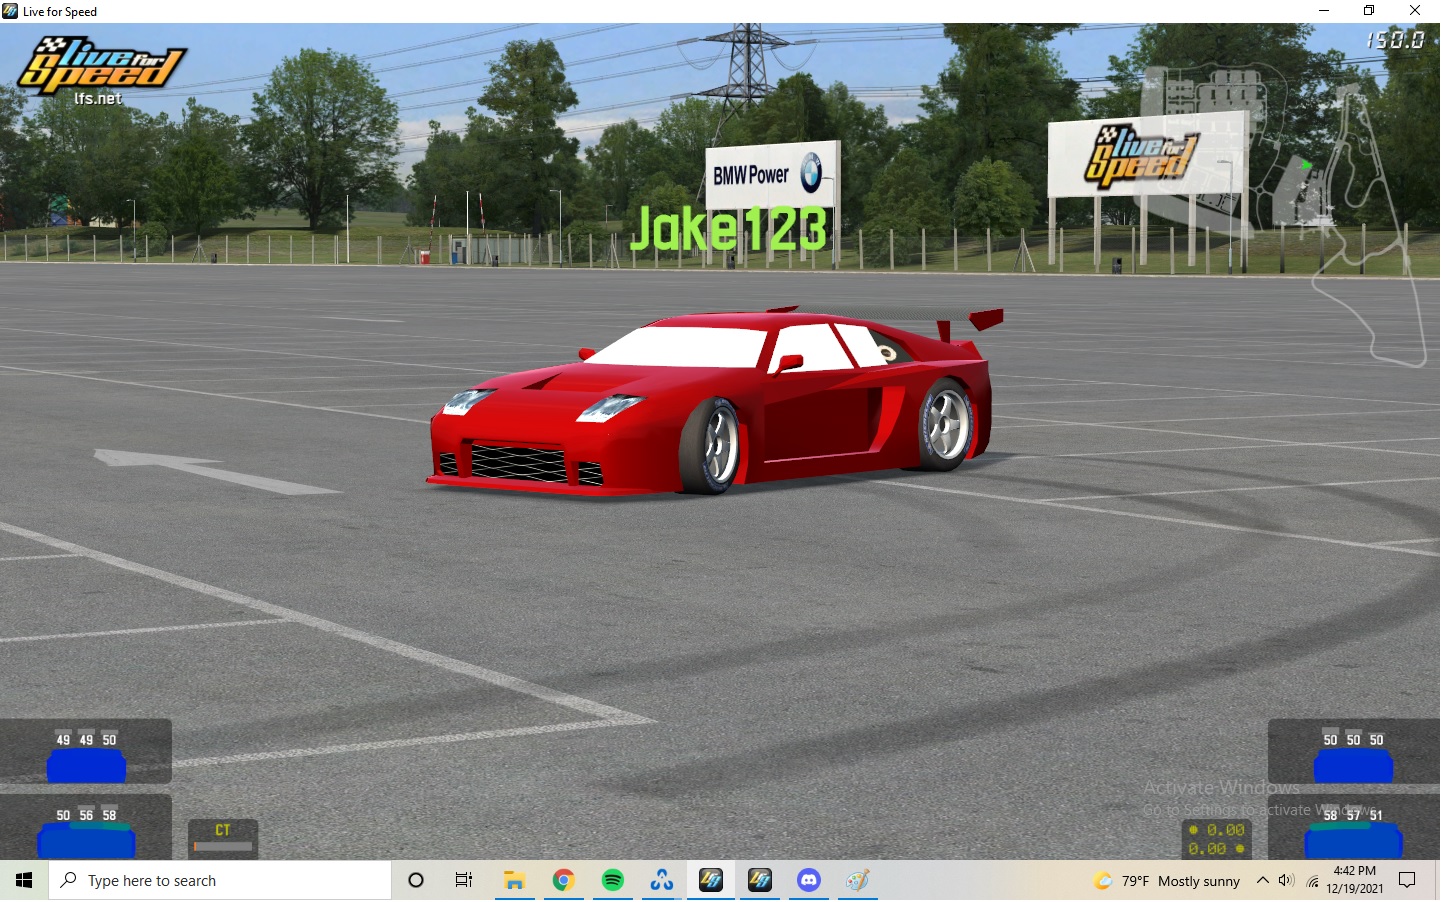Click the tyre display reading 58 57 51
1448x902 pixels.
[x=1354, y=827]
